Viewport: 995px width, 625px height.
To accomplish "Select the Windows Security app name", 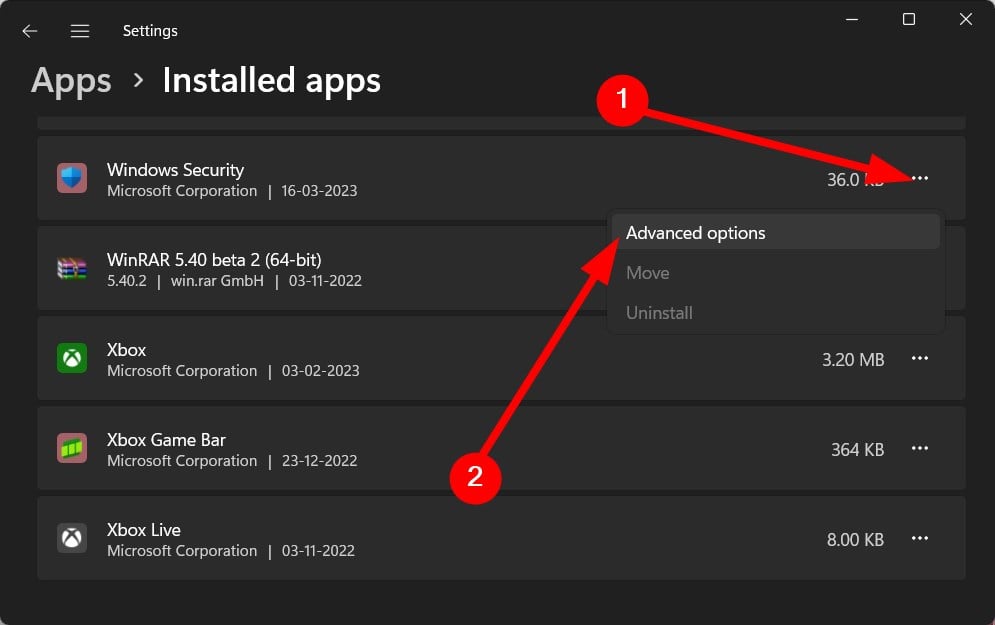I will [175, 170].
